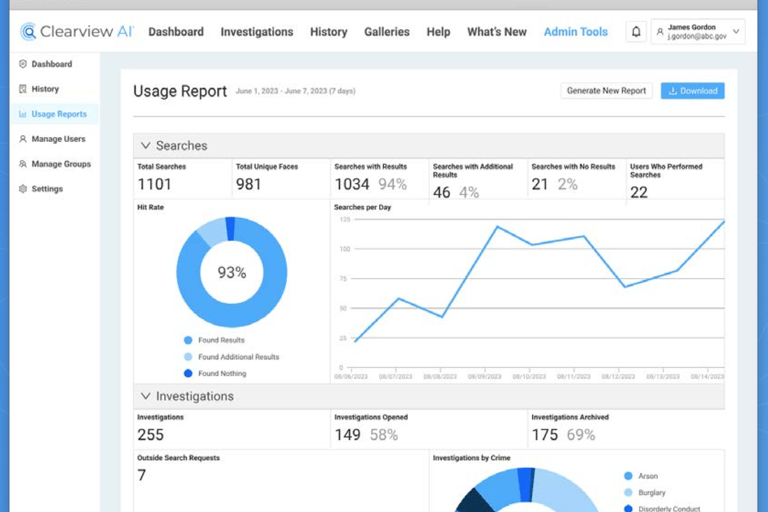Click the Arson color swatch in crime legend
Image resolution: width=768 pixels, height=512 pixels.
coord(628,476)
